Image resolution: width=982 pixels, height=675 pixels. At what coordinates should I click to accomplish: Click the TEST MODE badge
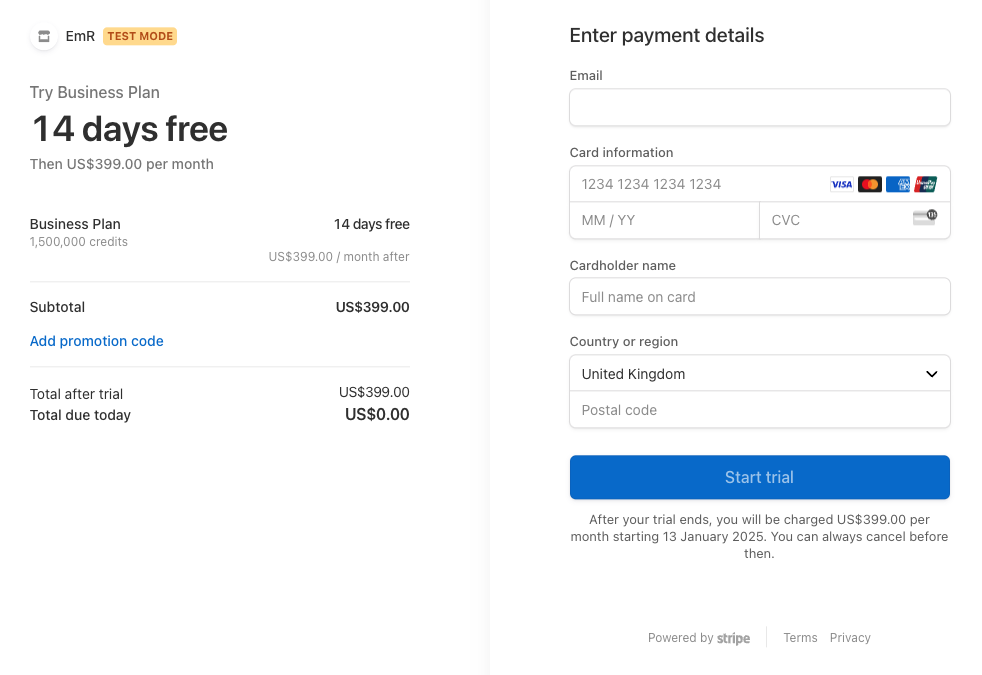point(140,37)
